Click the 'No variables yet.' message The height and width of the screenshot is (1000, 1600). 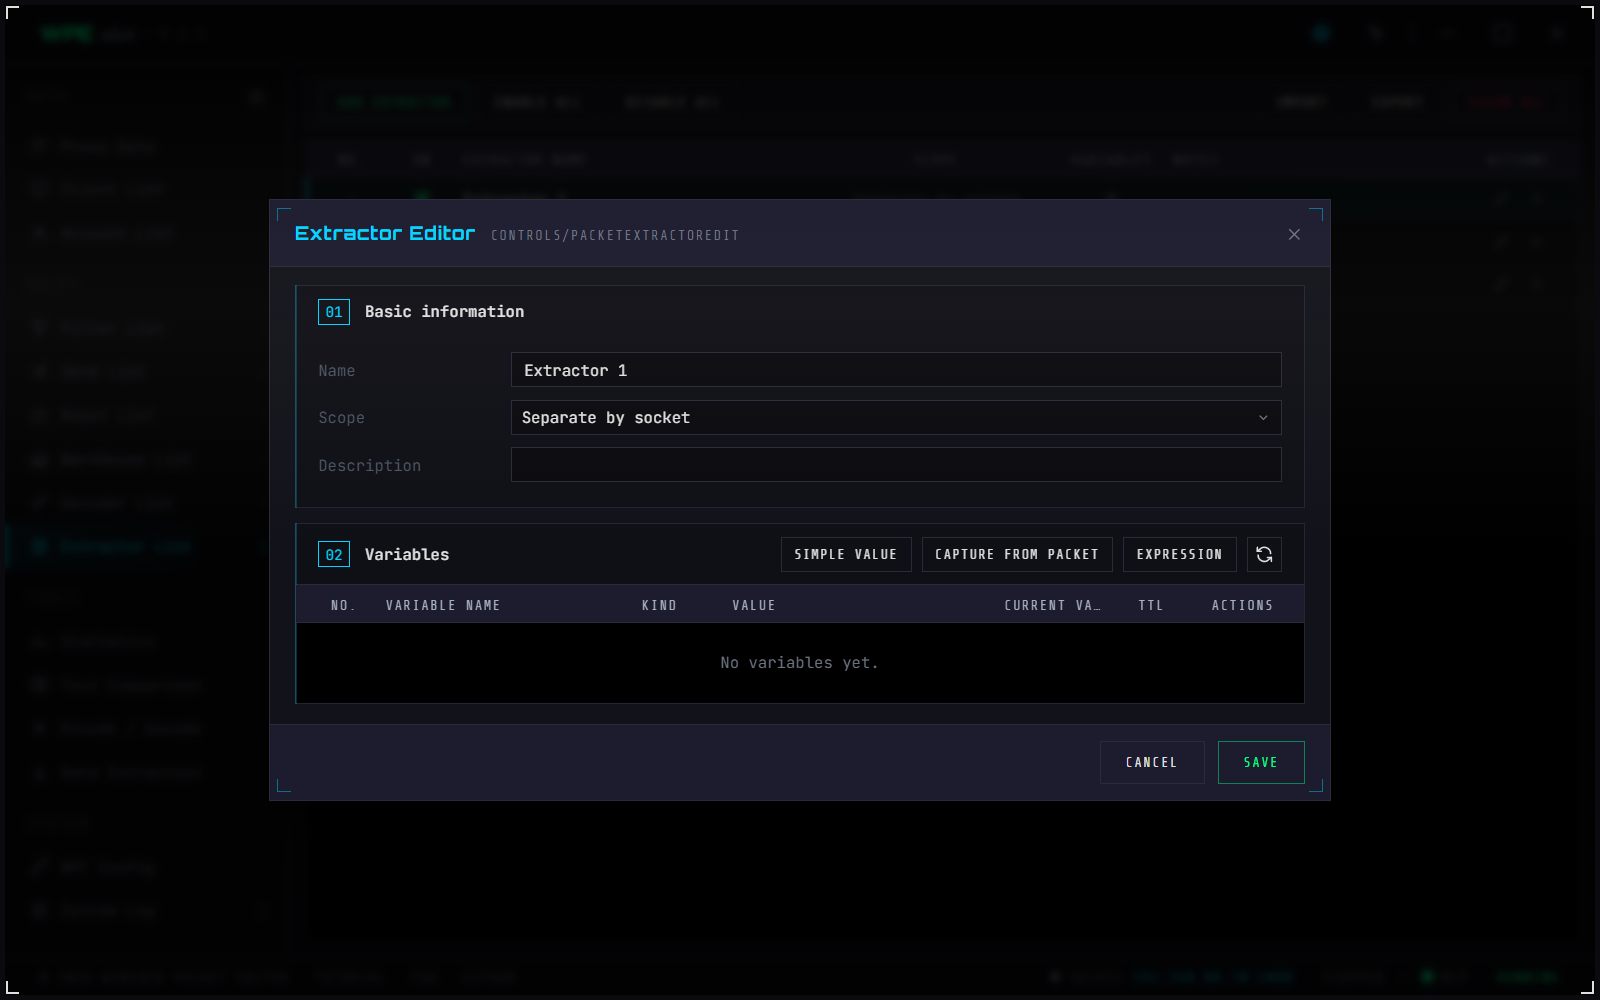tap(799, 663)
